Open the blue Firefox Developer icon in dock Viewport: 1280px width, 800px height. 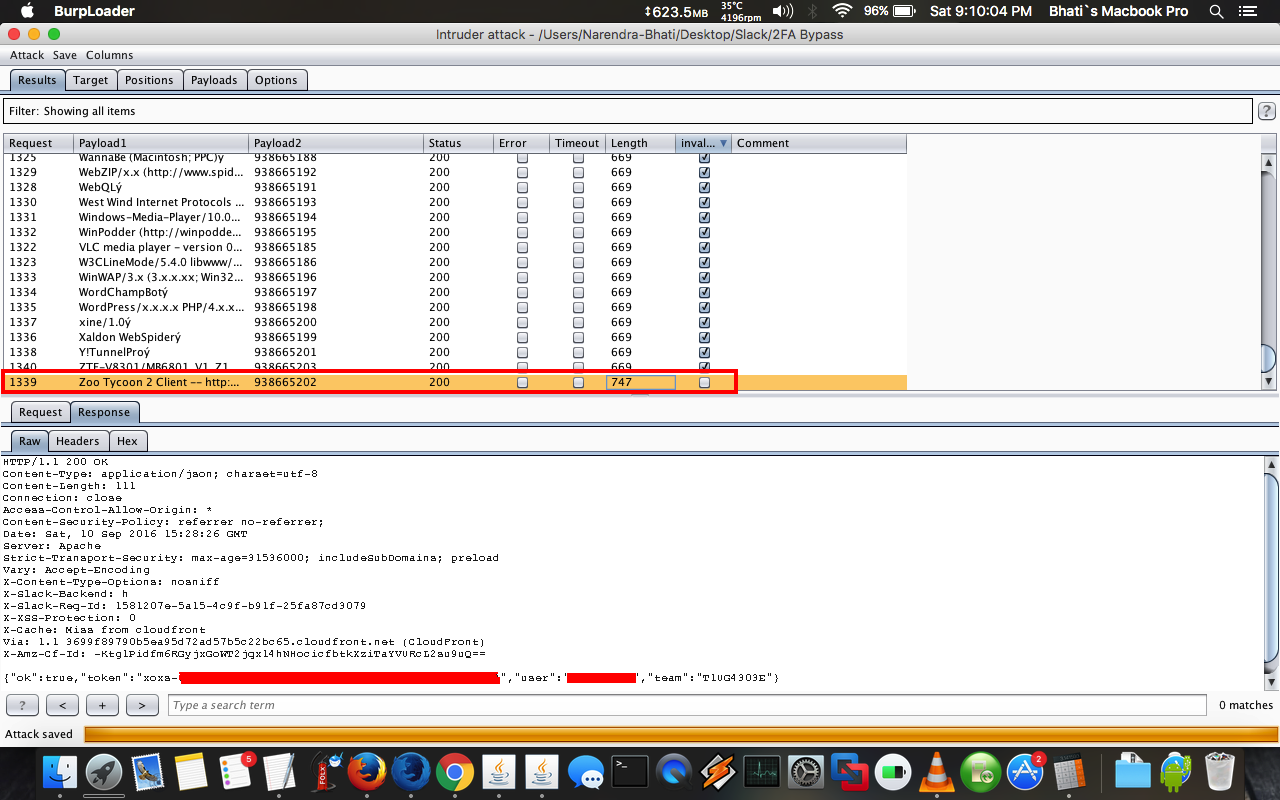coord(411,772)
